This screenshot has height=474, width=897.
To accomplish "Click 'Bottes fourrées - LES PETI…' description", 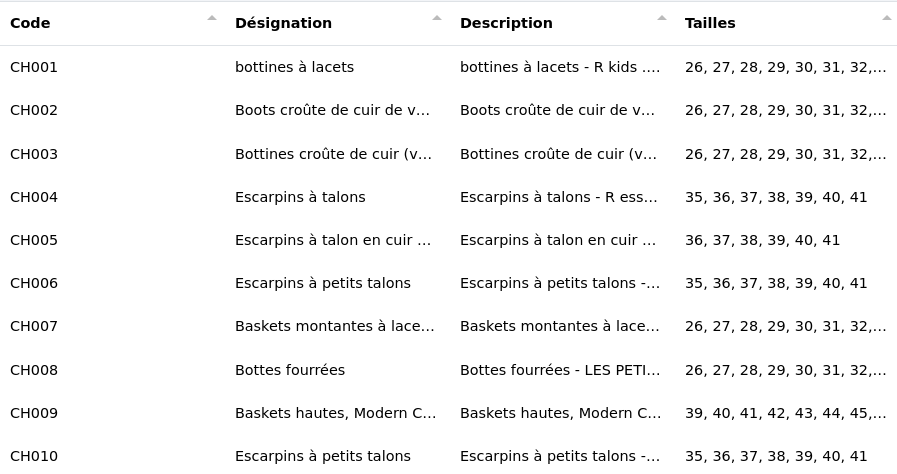I will pyautogui.click(x=560, y=370).
